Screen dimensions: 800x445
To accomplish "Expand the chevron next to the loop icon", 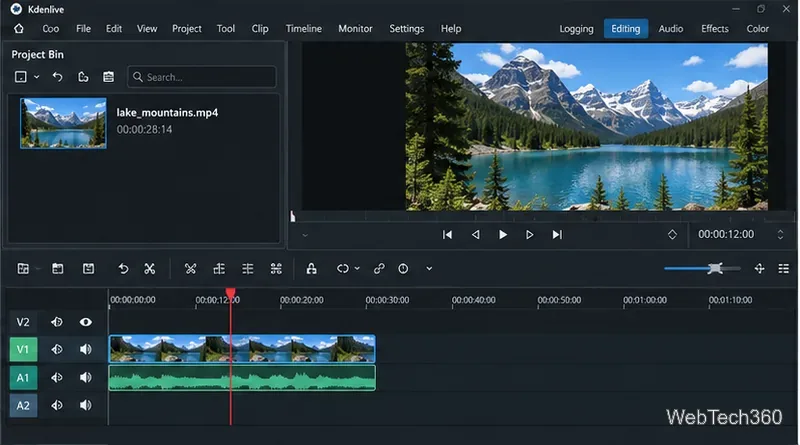I will coord(357,269).
